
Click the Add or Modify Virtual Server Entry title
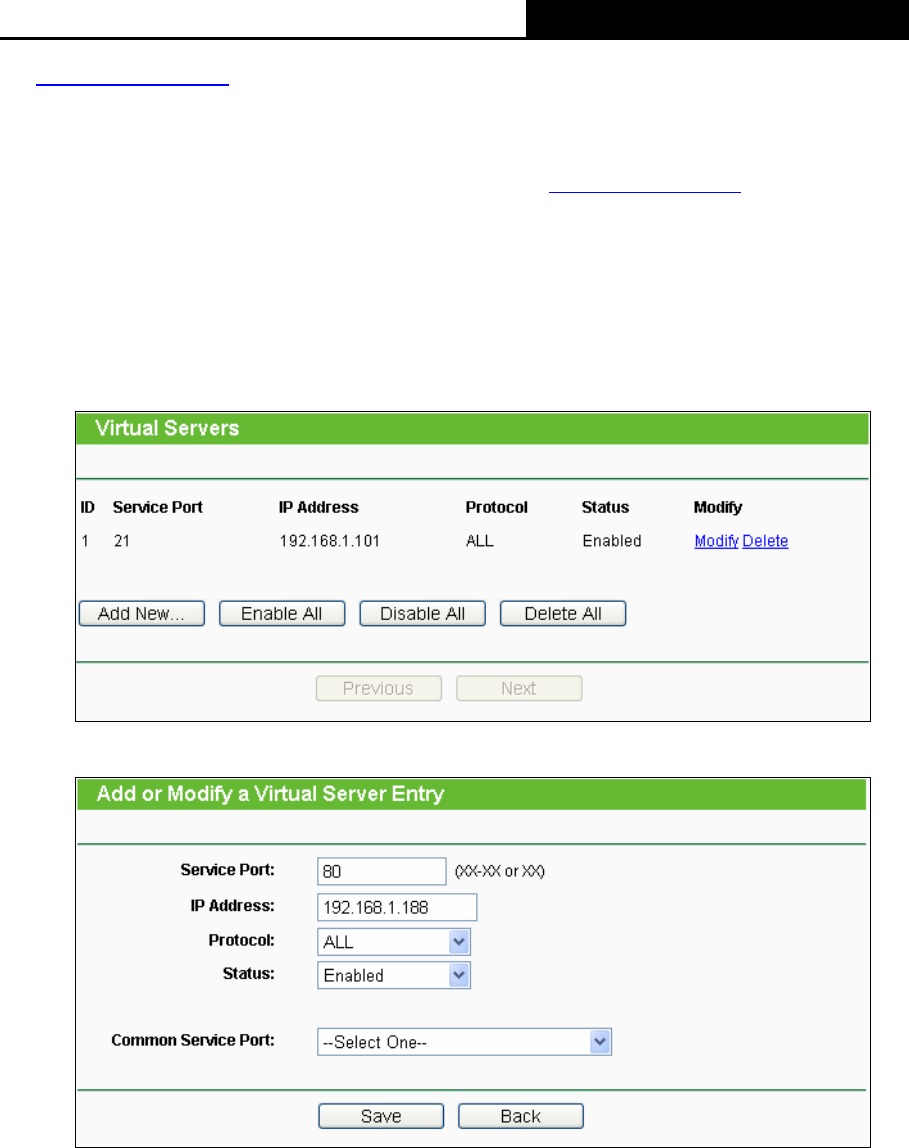click(x=271, y=794)
